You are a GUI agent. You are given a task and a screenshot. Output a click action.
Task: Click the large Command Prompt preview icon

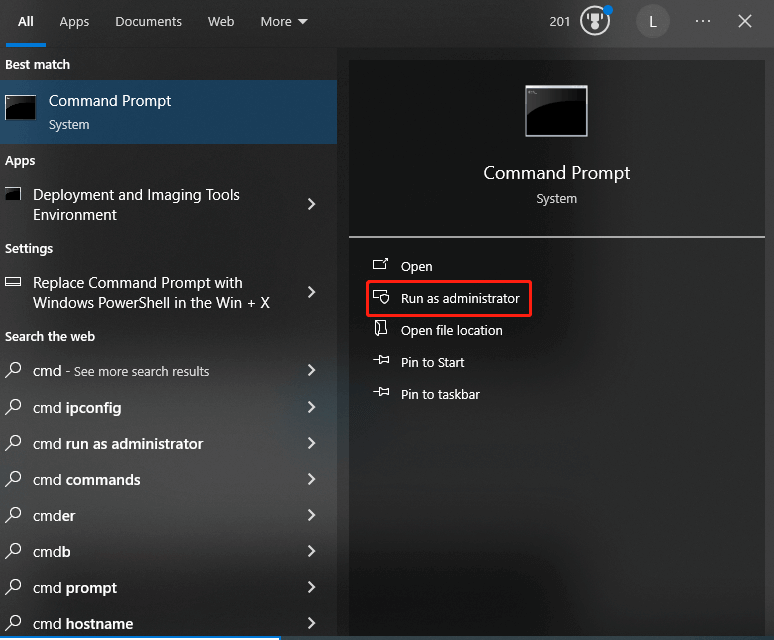click(556, 110)
